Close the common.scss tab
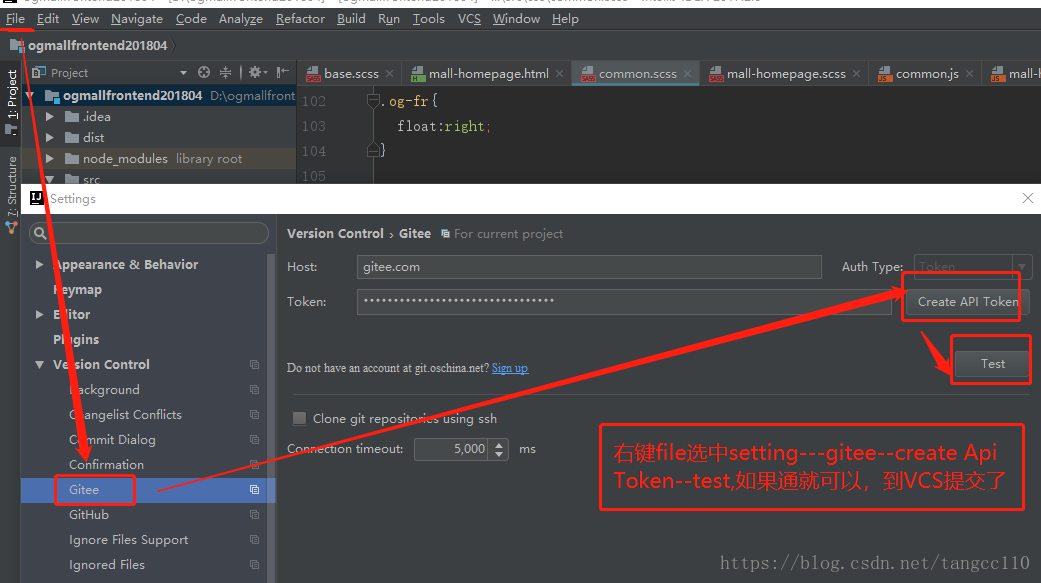Viewport: 1041px width, 583px height. click(x=688, y=74)
